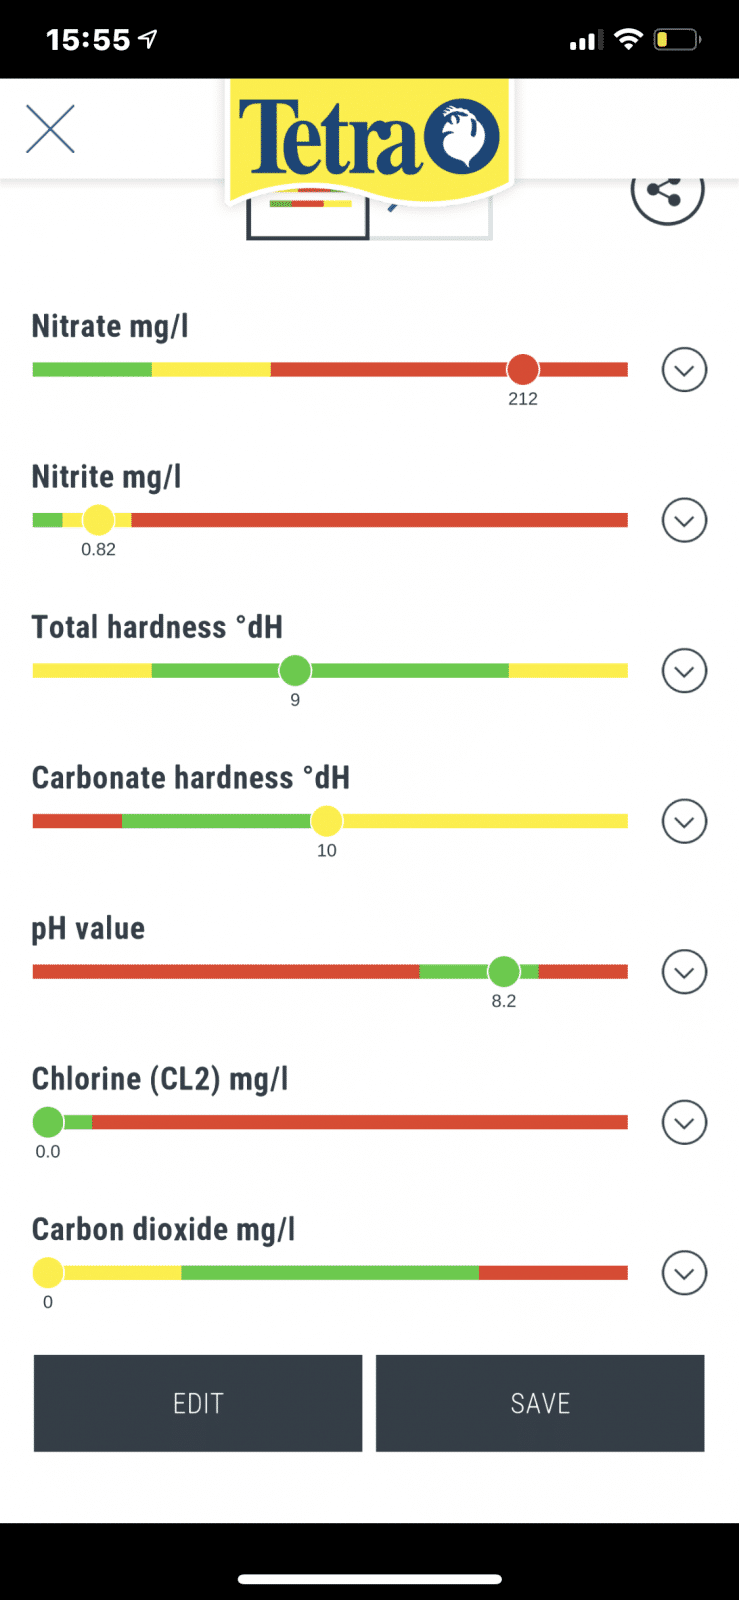This screenshot has width=739, height=1600.
Task: Select the yellow Carbon dioxide knob at 0
Action: [x=48, y=1272]
